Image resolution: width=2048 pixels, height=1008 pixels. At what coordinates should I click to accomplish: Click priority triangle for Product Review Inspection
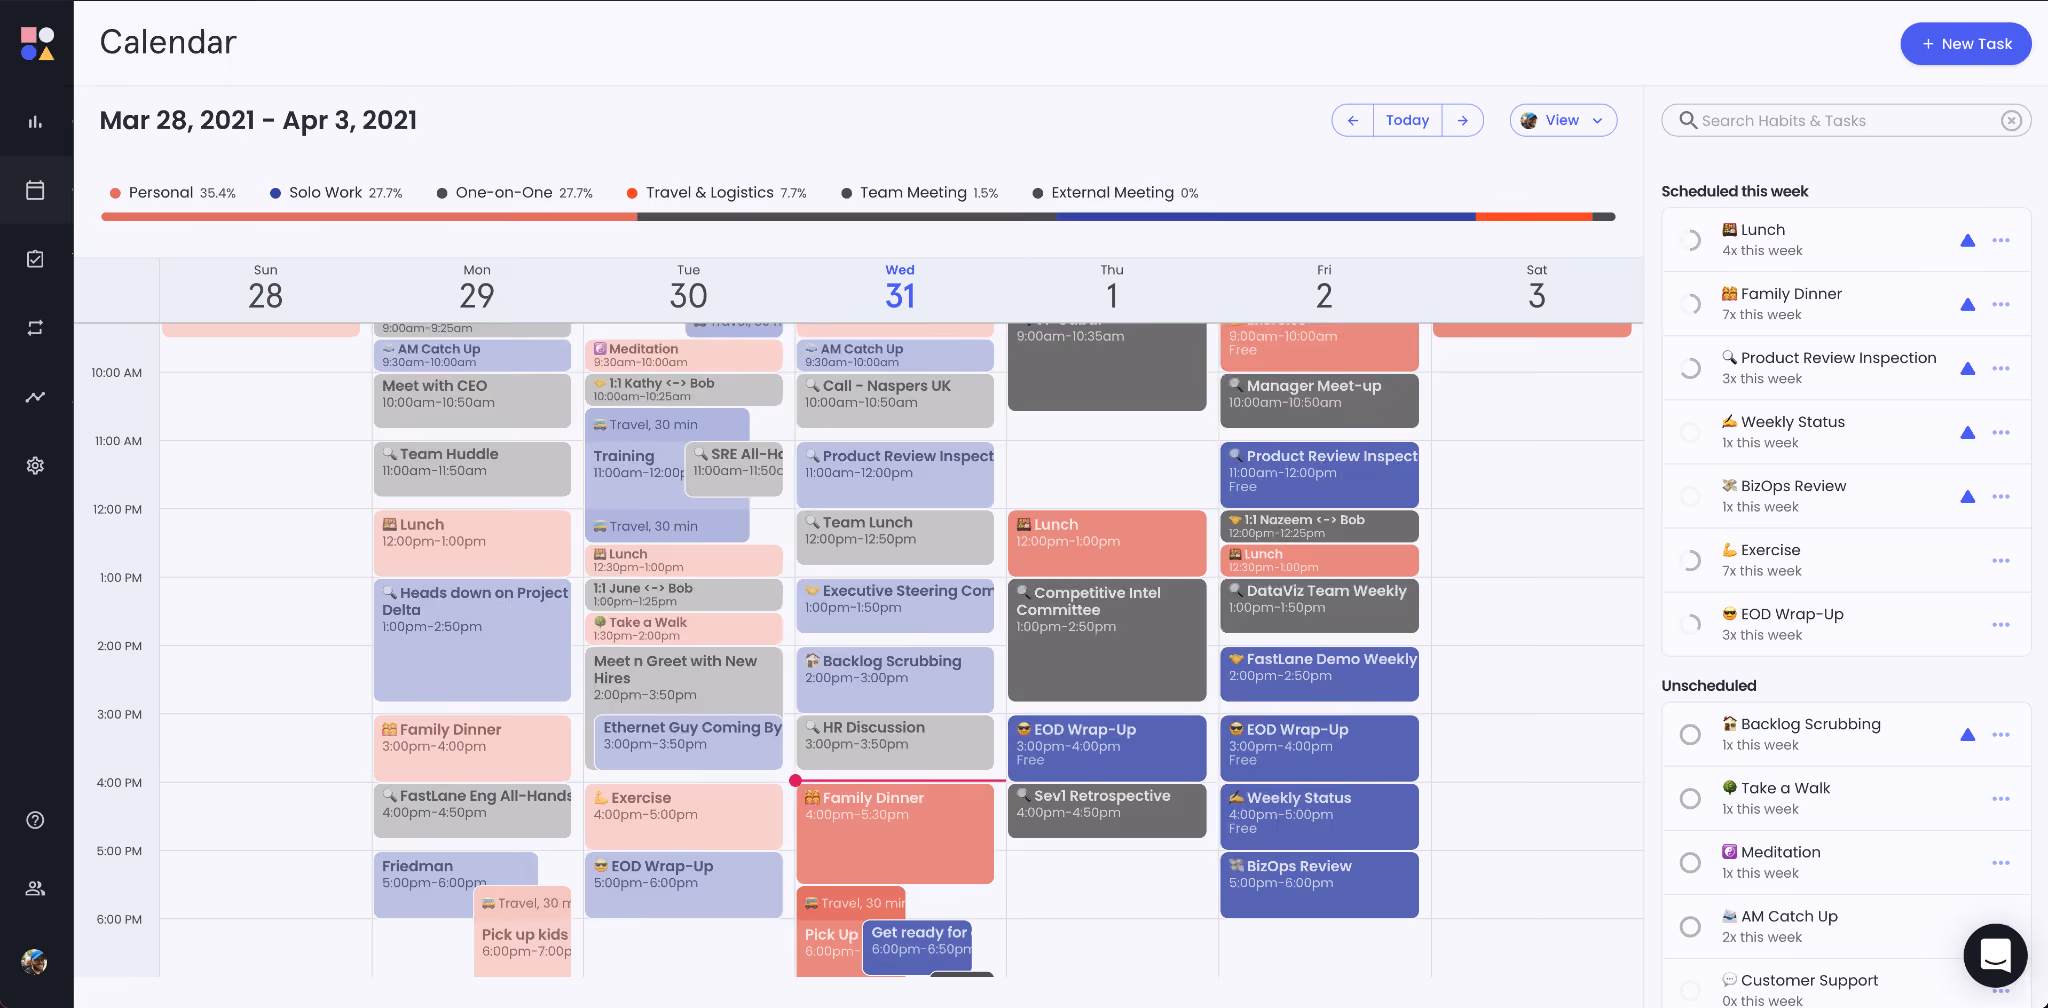[1967, 368]
